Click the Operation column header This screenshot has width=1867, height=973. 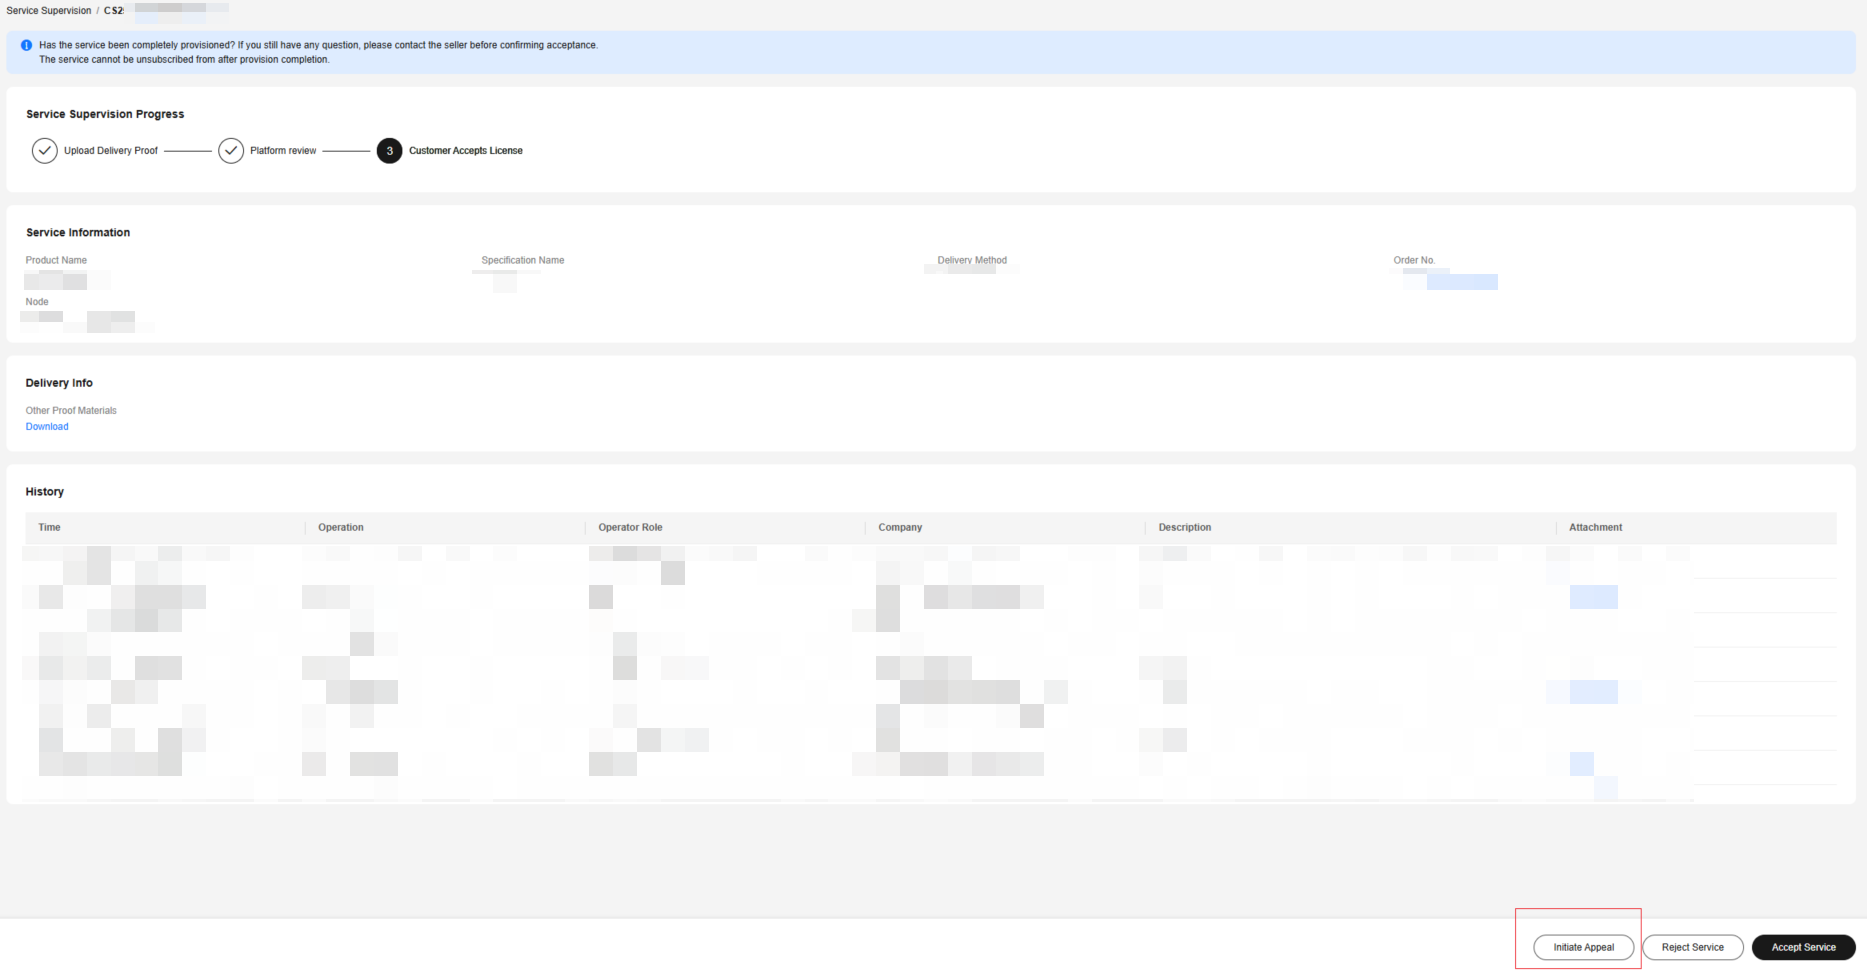341,527
